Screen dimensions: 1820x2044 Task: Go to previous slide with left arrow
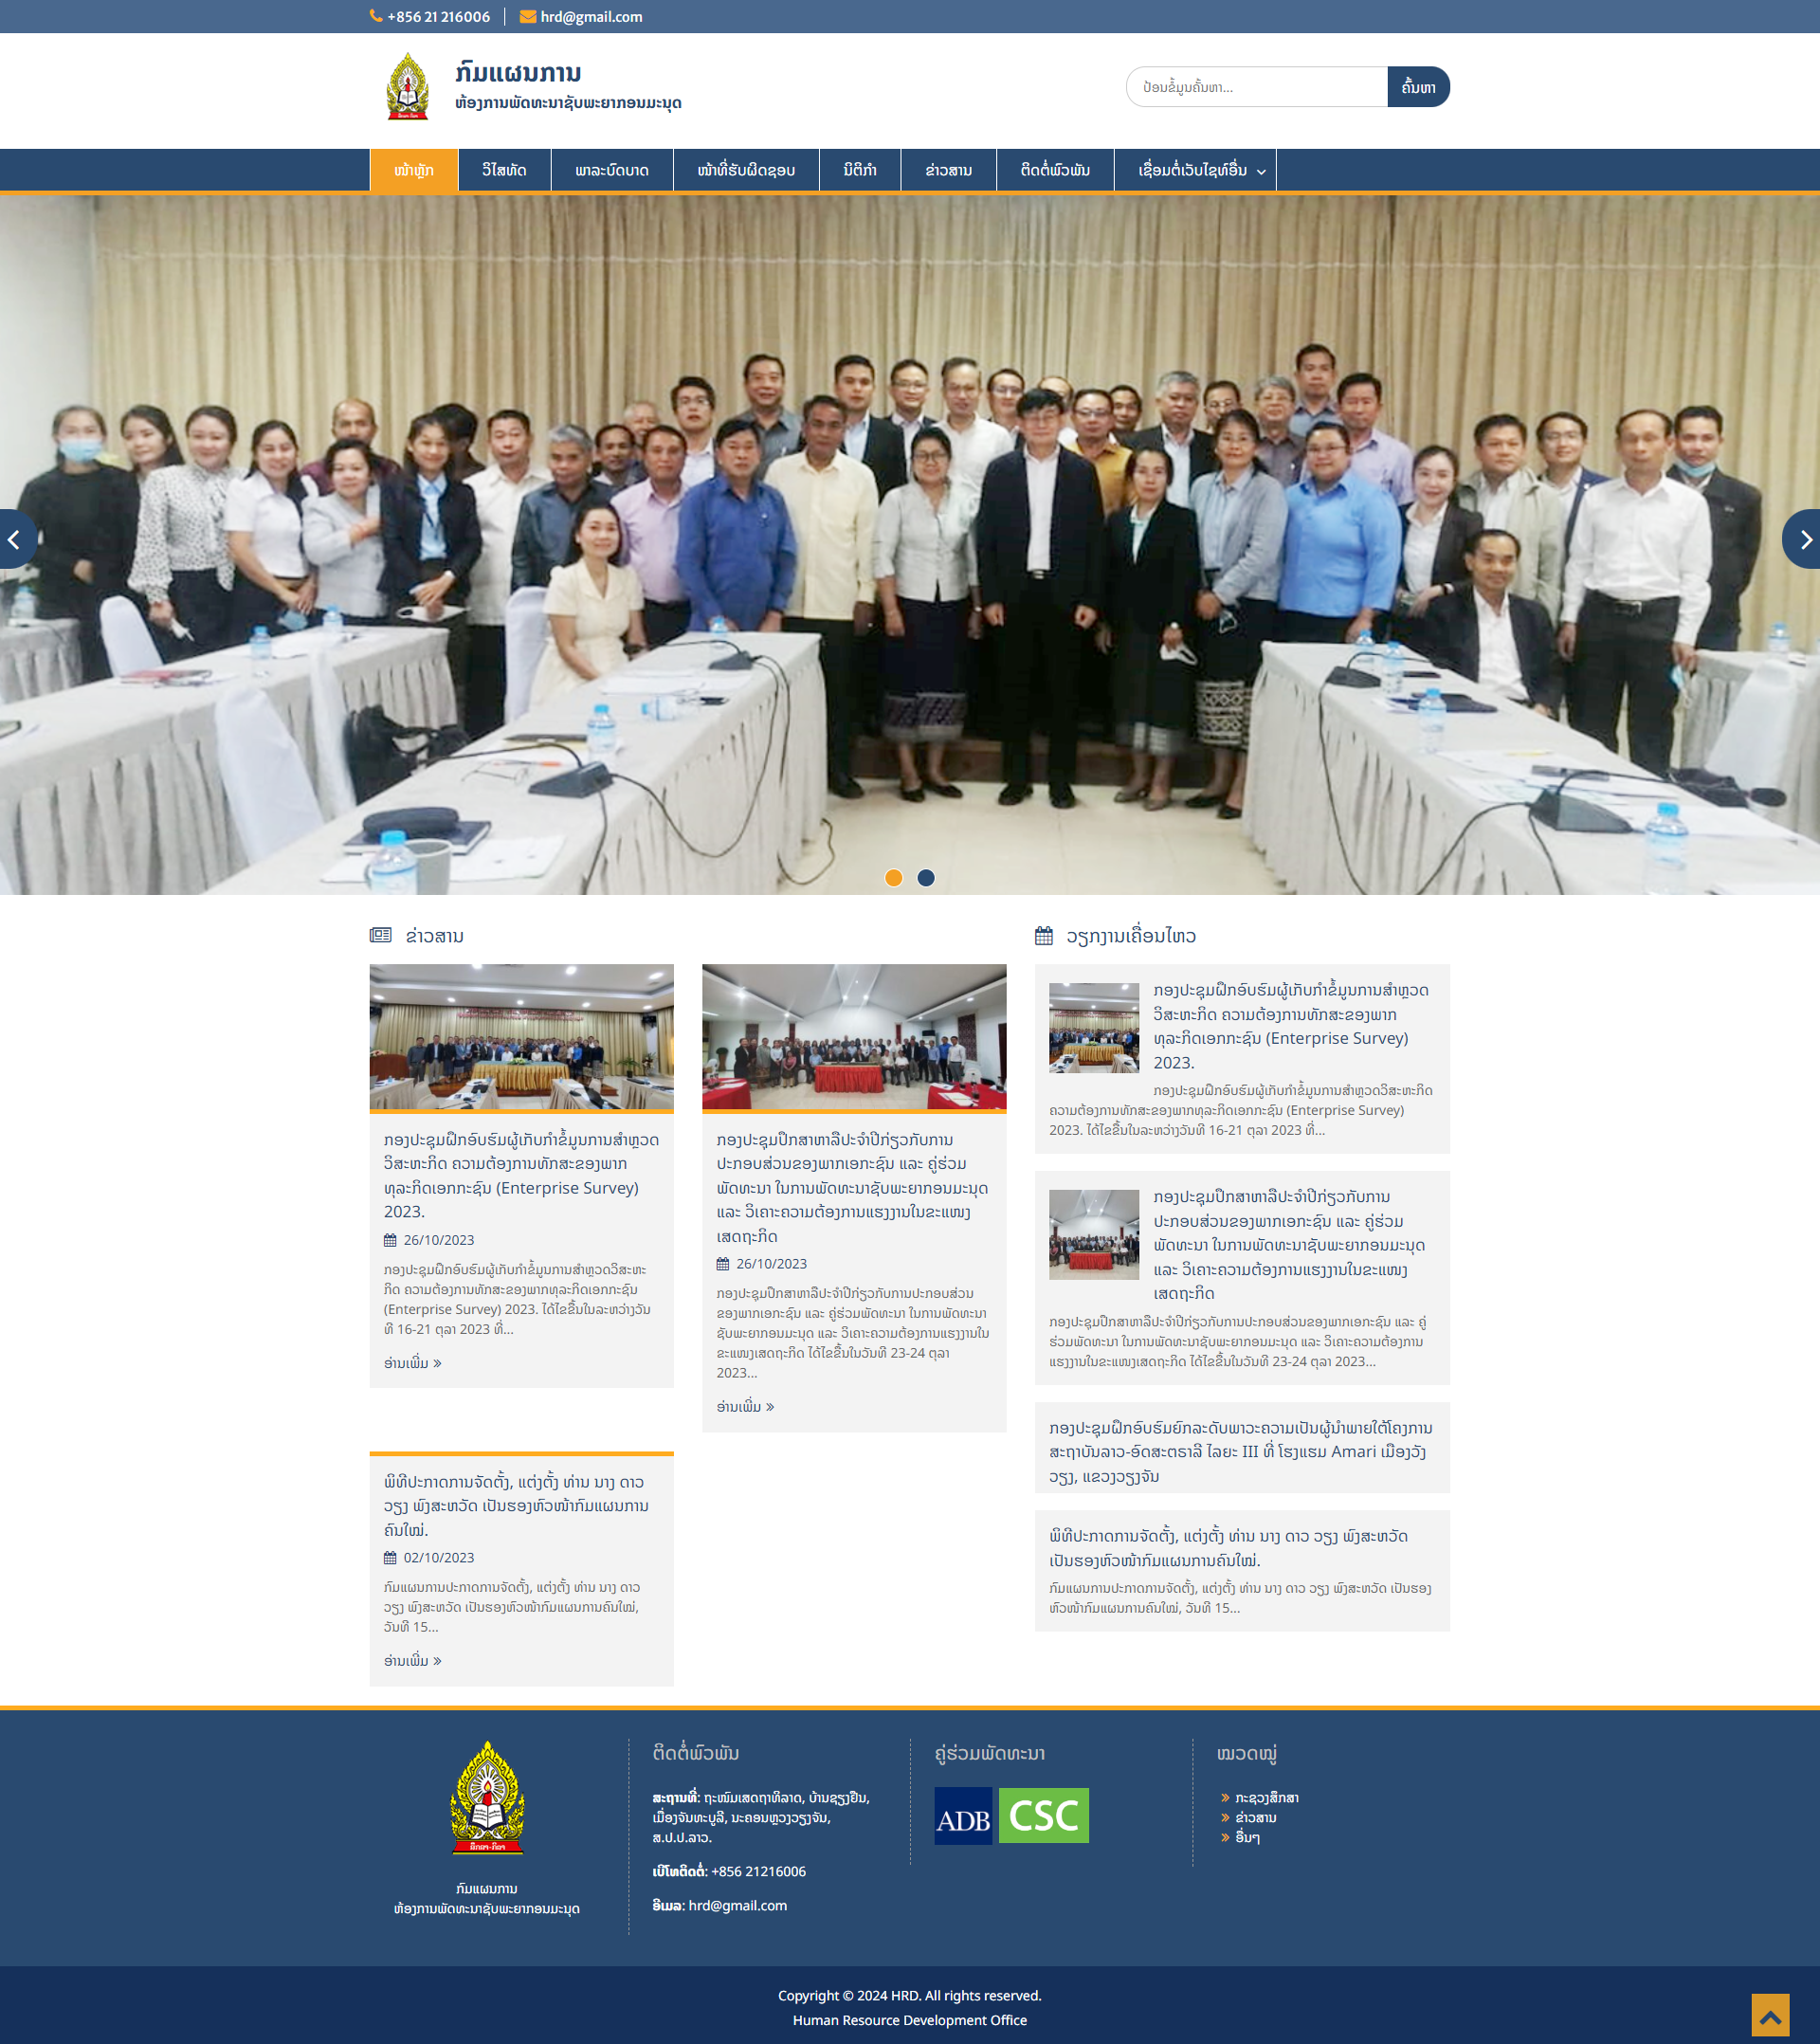pyautogui.click(x=15, y=540)
